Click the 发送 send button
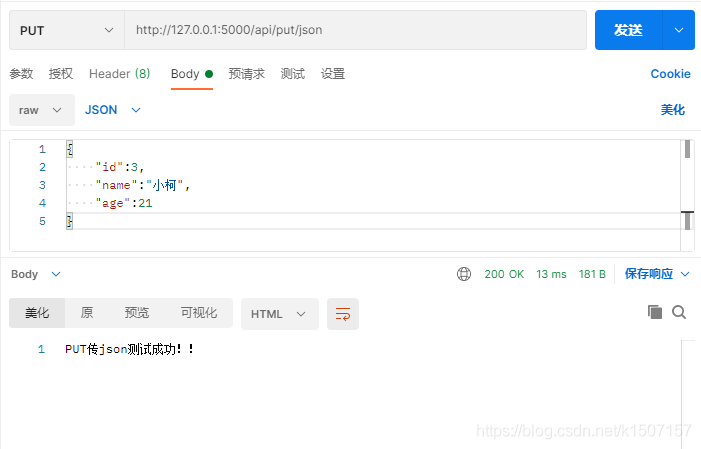This screenshot has height=449, width=701. [x=628, y=30]
